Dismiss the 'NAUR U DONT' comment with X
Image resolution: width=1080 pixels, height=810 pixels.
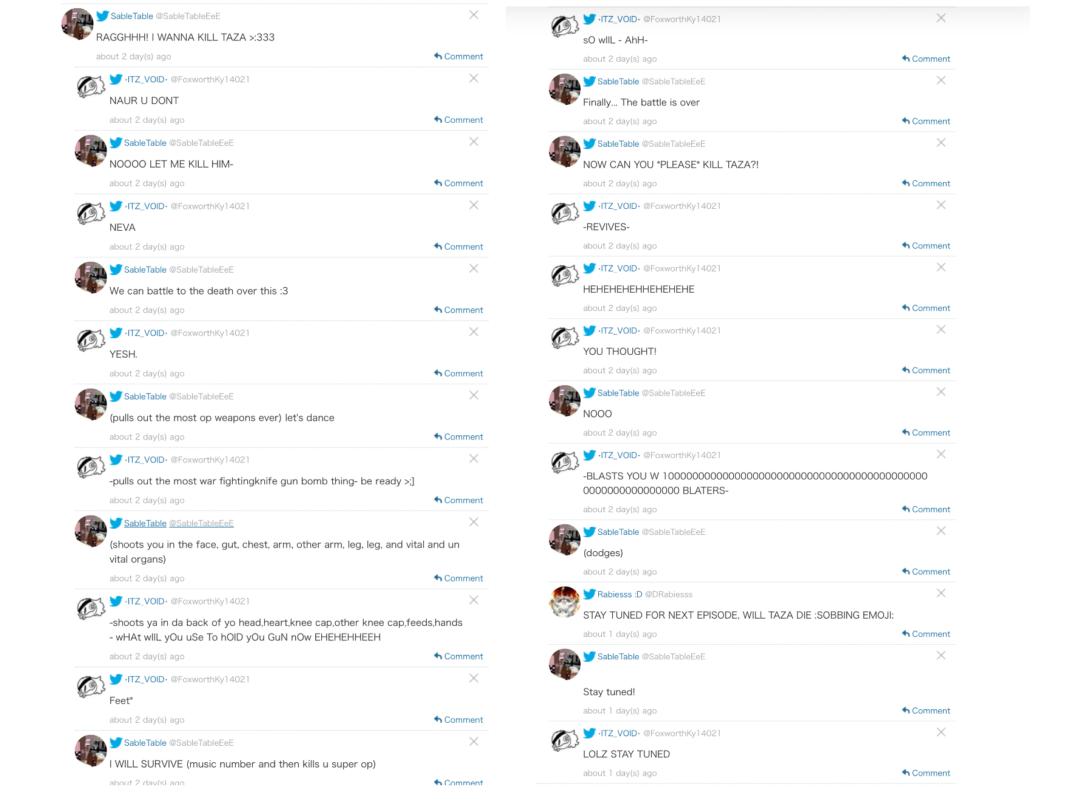(474, 79)
